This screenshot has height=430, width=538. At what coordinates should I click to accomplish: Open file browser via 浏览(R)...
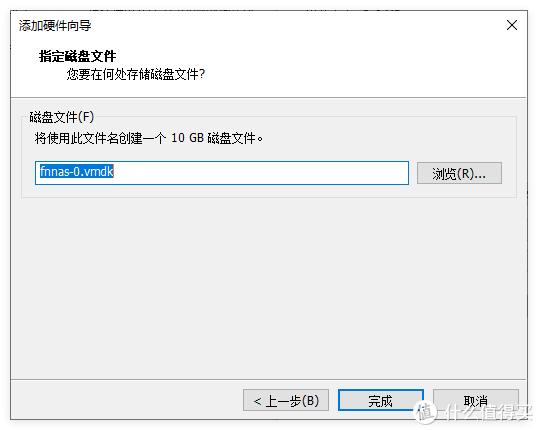click(x=459, y=173)
